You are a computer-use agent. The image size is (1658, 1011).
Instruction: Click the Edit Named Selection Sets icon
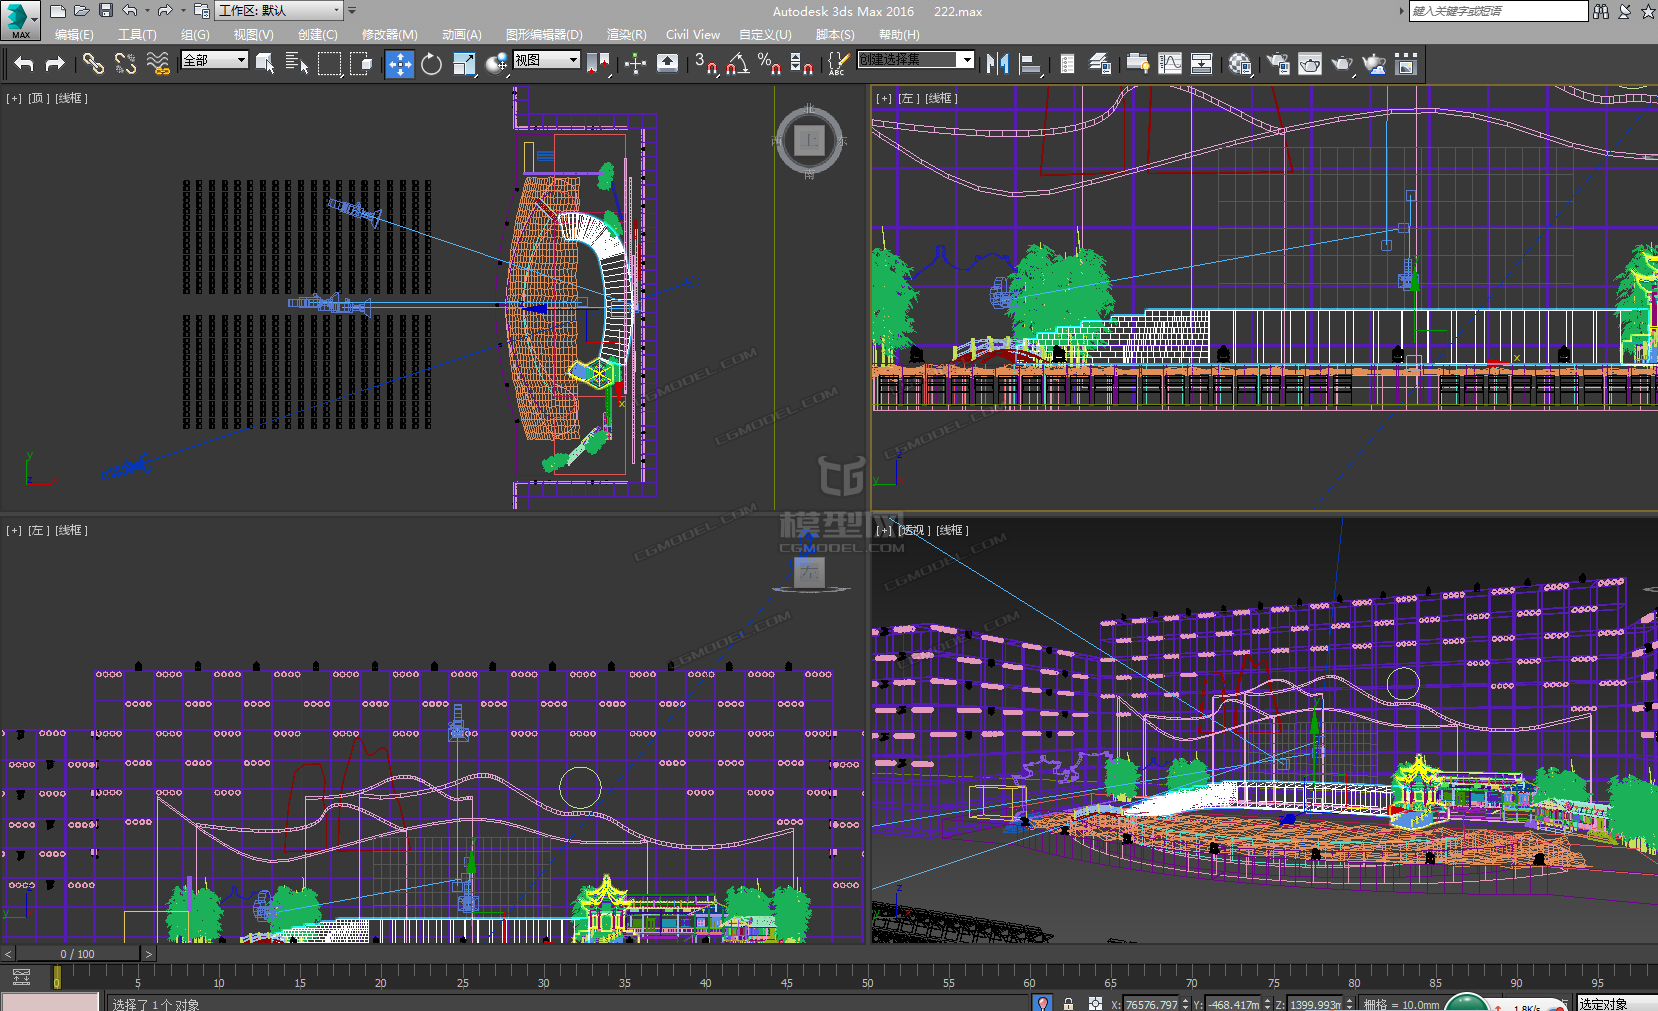(x=837, y=65)
